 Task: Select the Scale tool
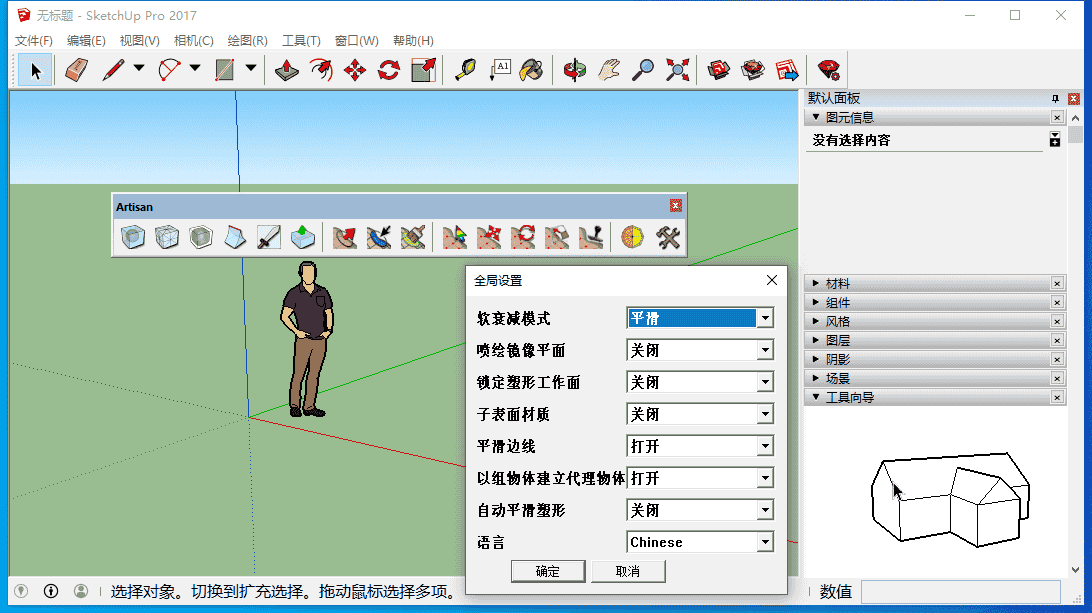[x=423, y=70]
